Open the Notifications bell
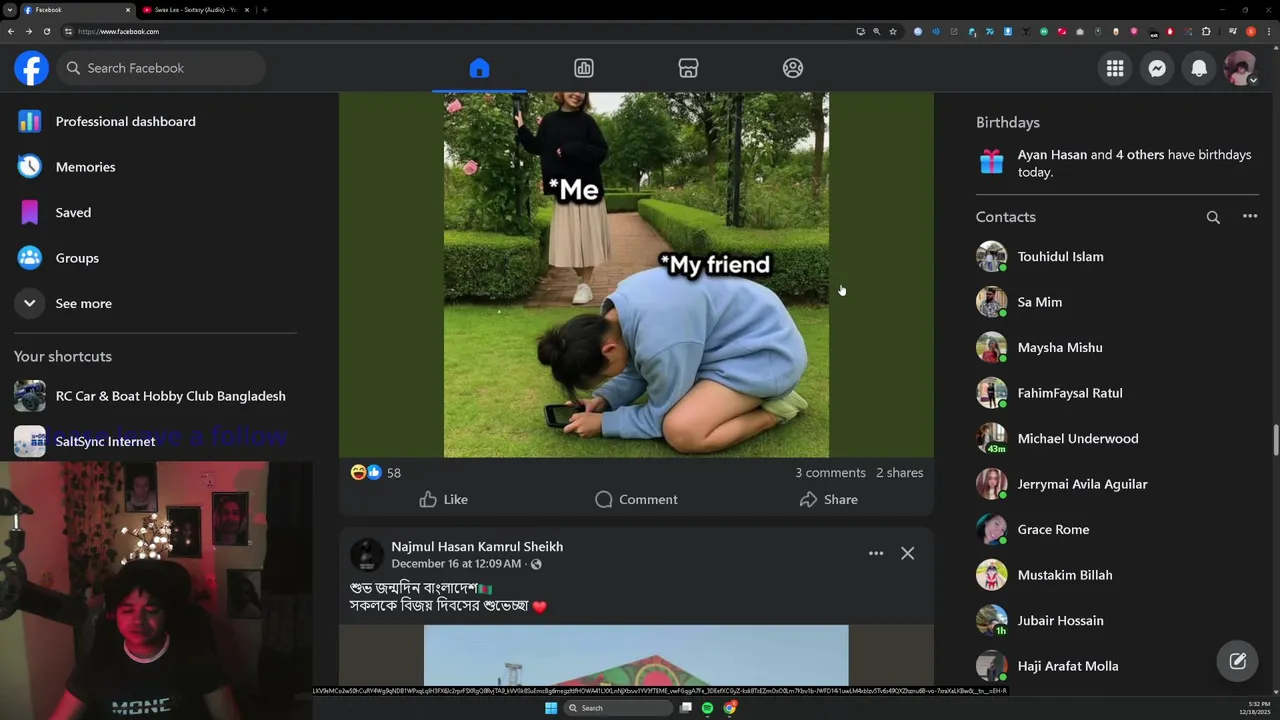Screen dimensions: 1280x720 [1199, 68]
